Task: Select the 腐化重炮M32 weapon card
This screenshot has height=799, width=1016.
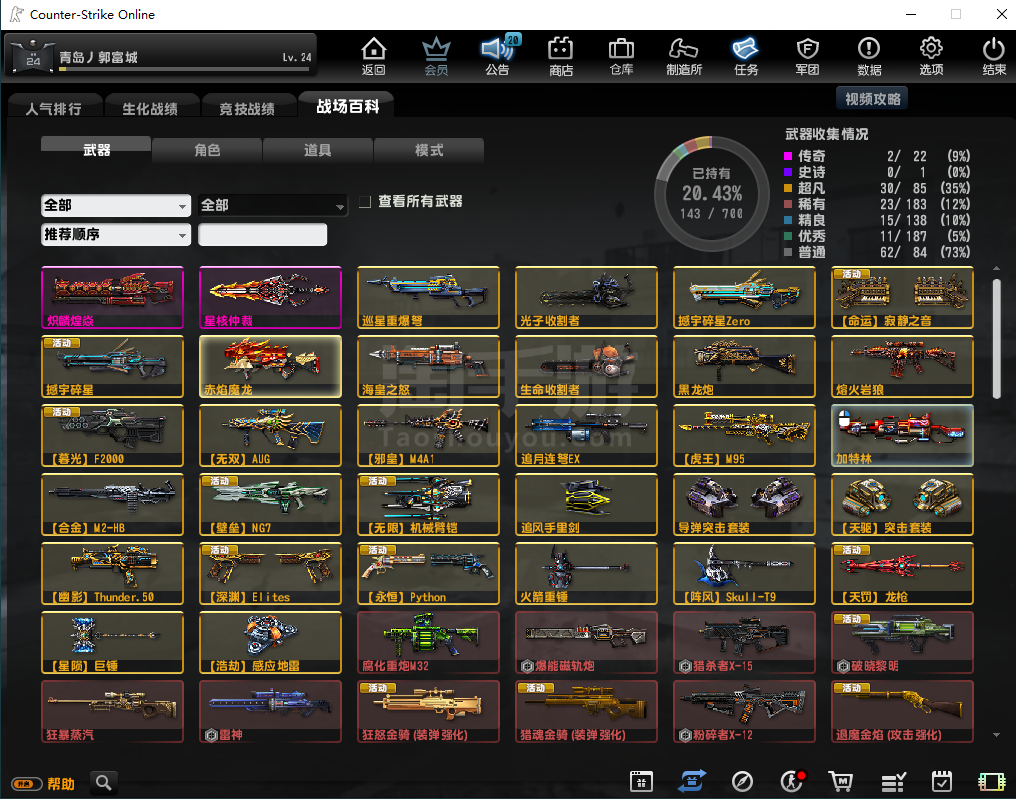Action: pyautogui.click(x=428, y=643)
